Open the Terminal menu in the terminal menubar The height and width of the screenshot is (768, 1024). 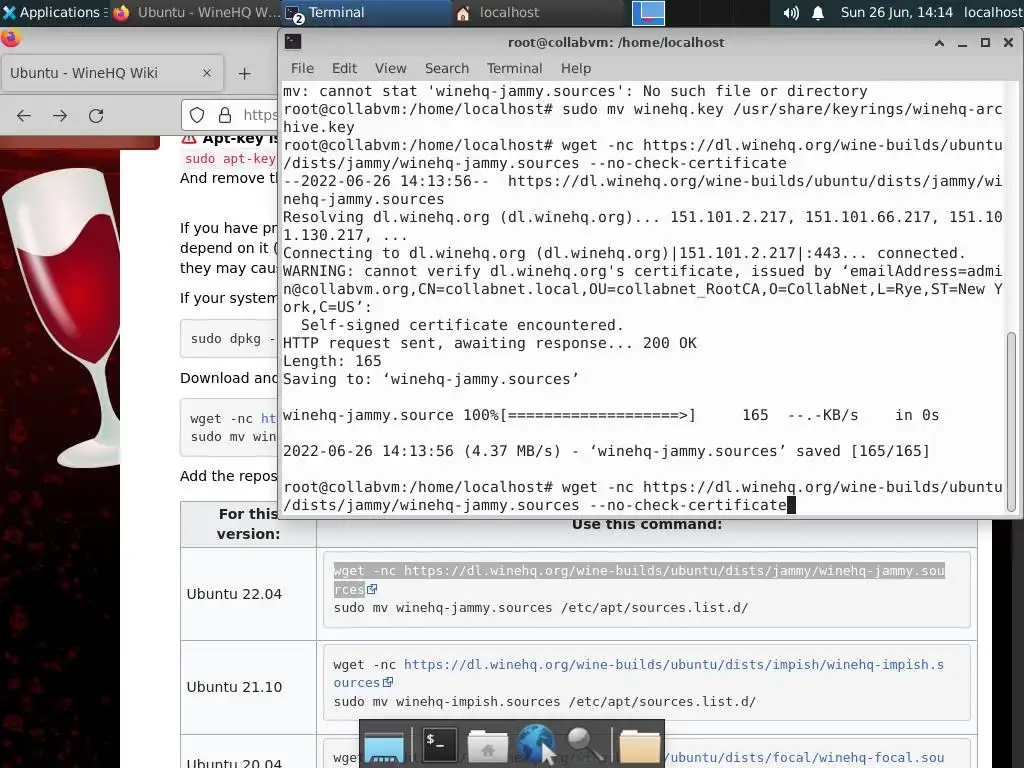coord(514,68)
